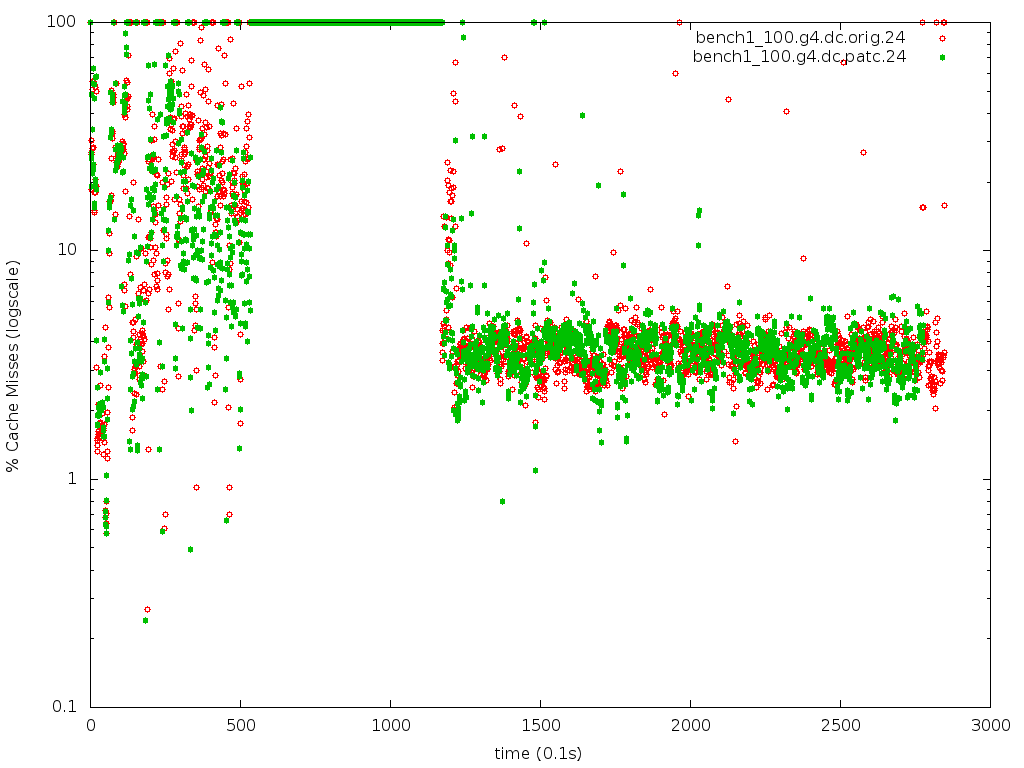Viewport: 1024px width, 768px height.
Task: Click the 1500 tick label on x-axis
Action: (540, 726)
